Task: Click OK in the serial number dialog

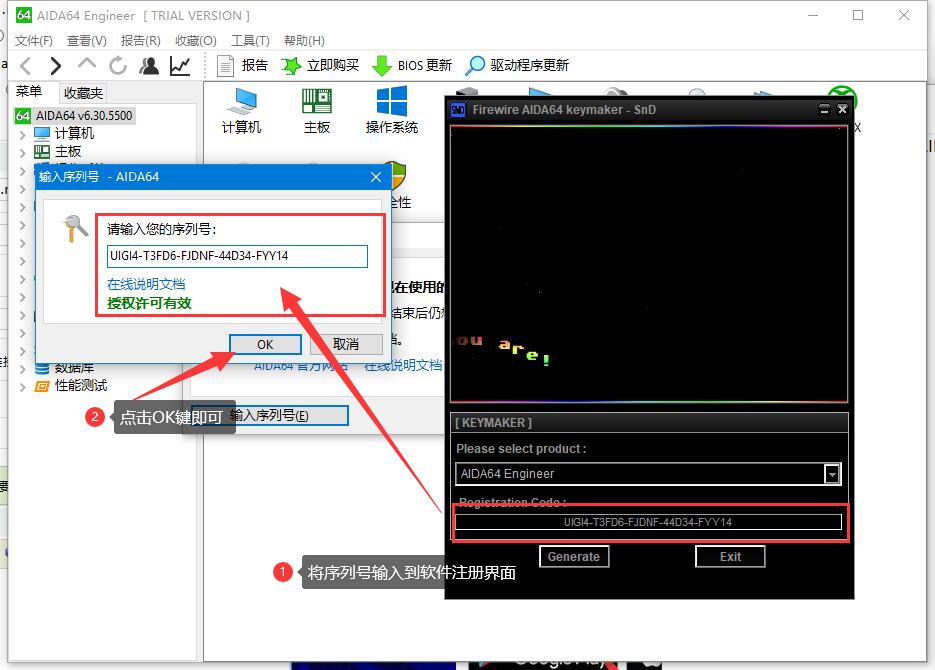Action: (x=265, y=345)
